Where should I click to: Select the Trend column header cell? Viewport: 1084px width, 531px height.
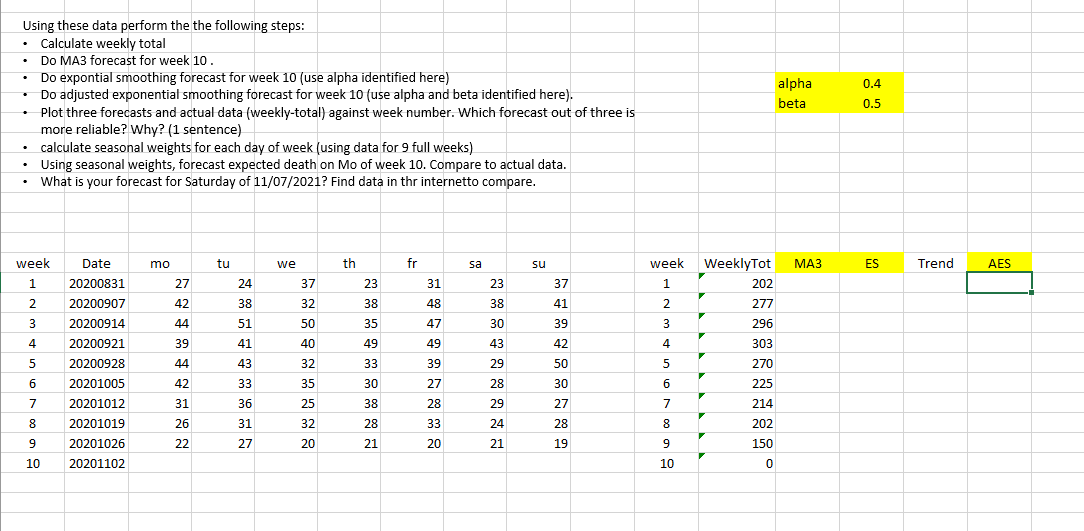tap(935, 263)
